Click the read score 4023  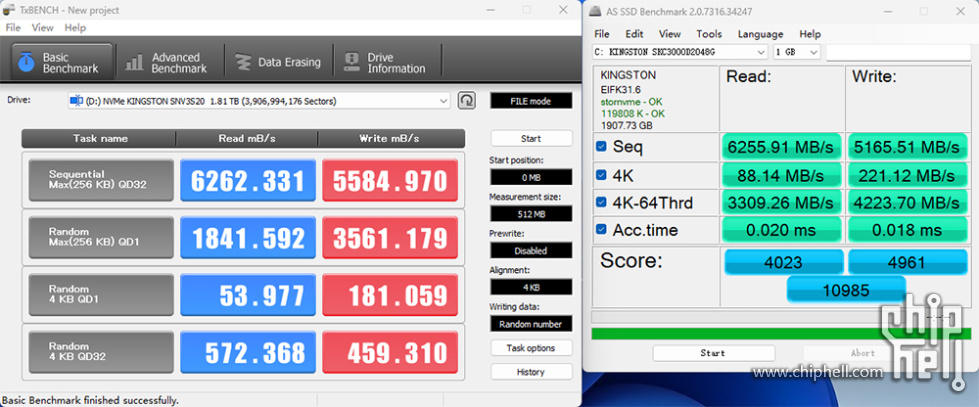784,262
